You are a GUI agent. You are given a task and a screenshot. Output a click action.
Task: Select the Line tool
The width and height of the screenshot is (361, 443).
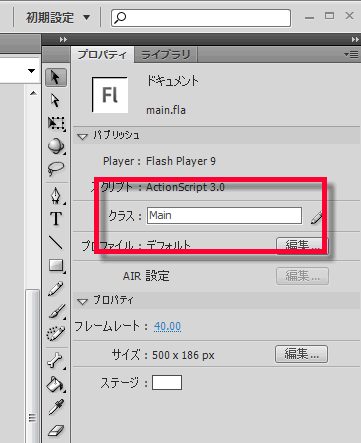(x=56, y=242)
